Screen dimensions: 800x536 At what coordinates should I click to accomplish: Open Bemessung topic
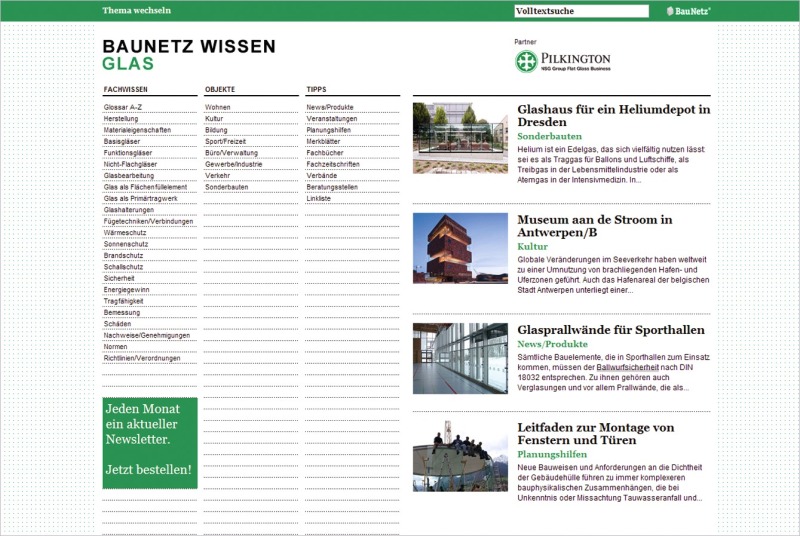[x=121, y=313]
